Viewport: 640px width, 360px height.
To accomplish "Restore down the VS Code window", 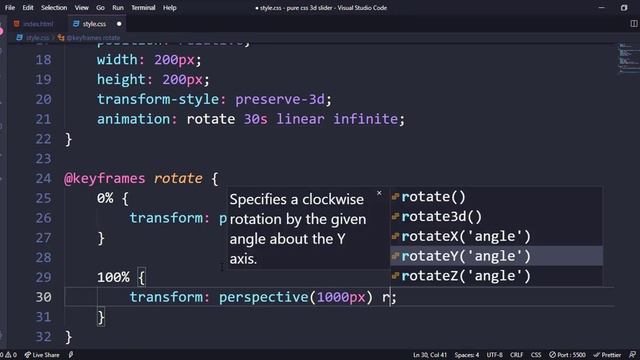I will (624, 7).
